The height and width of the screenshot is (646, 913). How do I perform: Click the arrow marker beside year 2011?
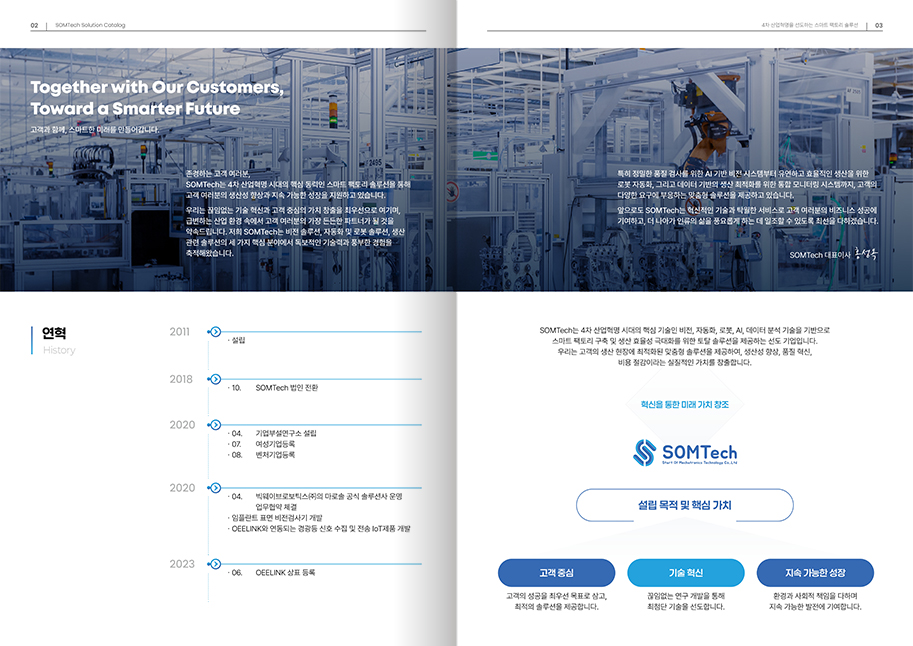[214, 332]
